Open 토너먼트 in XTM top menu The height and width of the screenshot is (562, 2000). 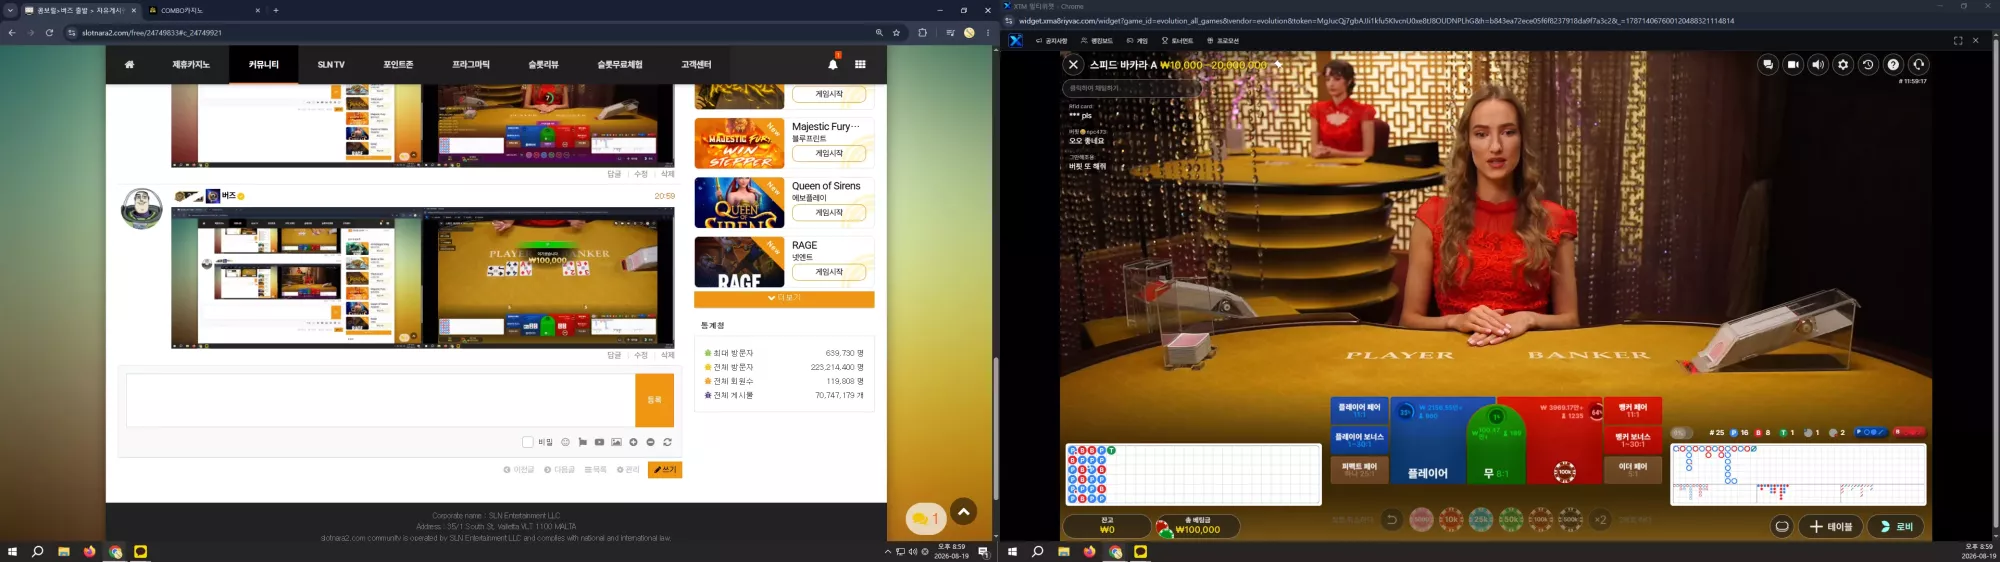(1177, 41)
